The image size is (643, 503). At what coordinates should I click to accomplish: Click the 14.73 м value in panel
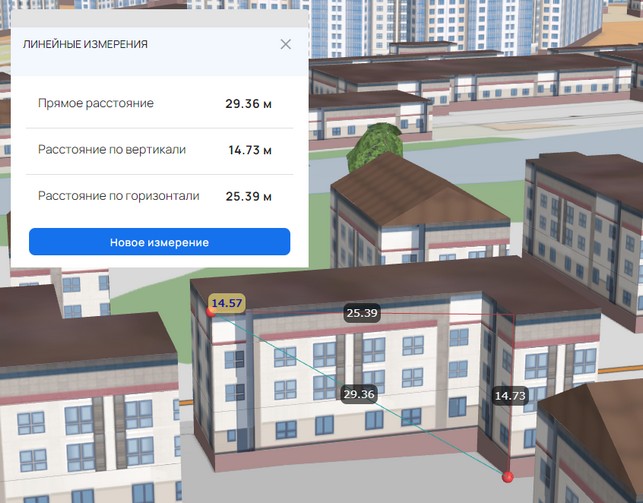point(249,150)
